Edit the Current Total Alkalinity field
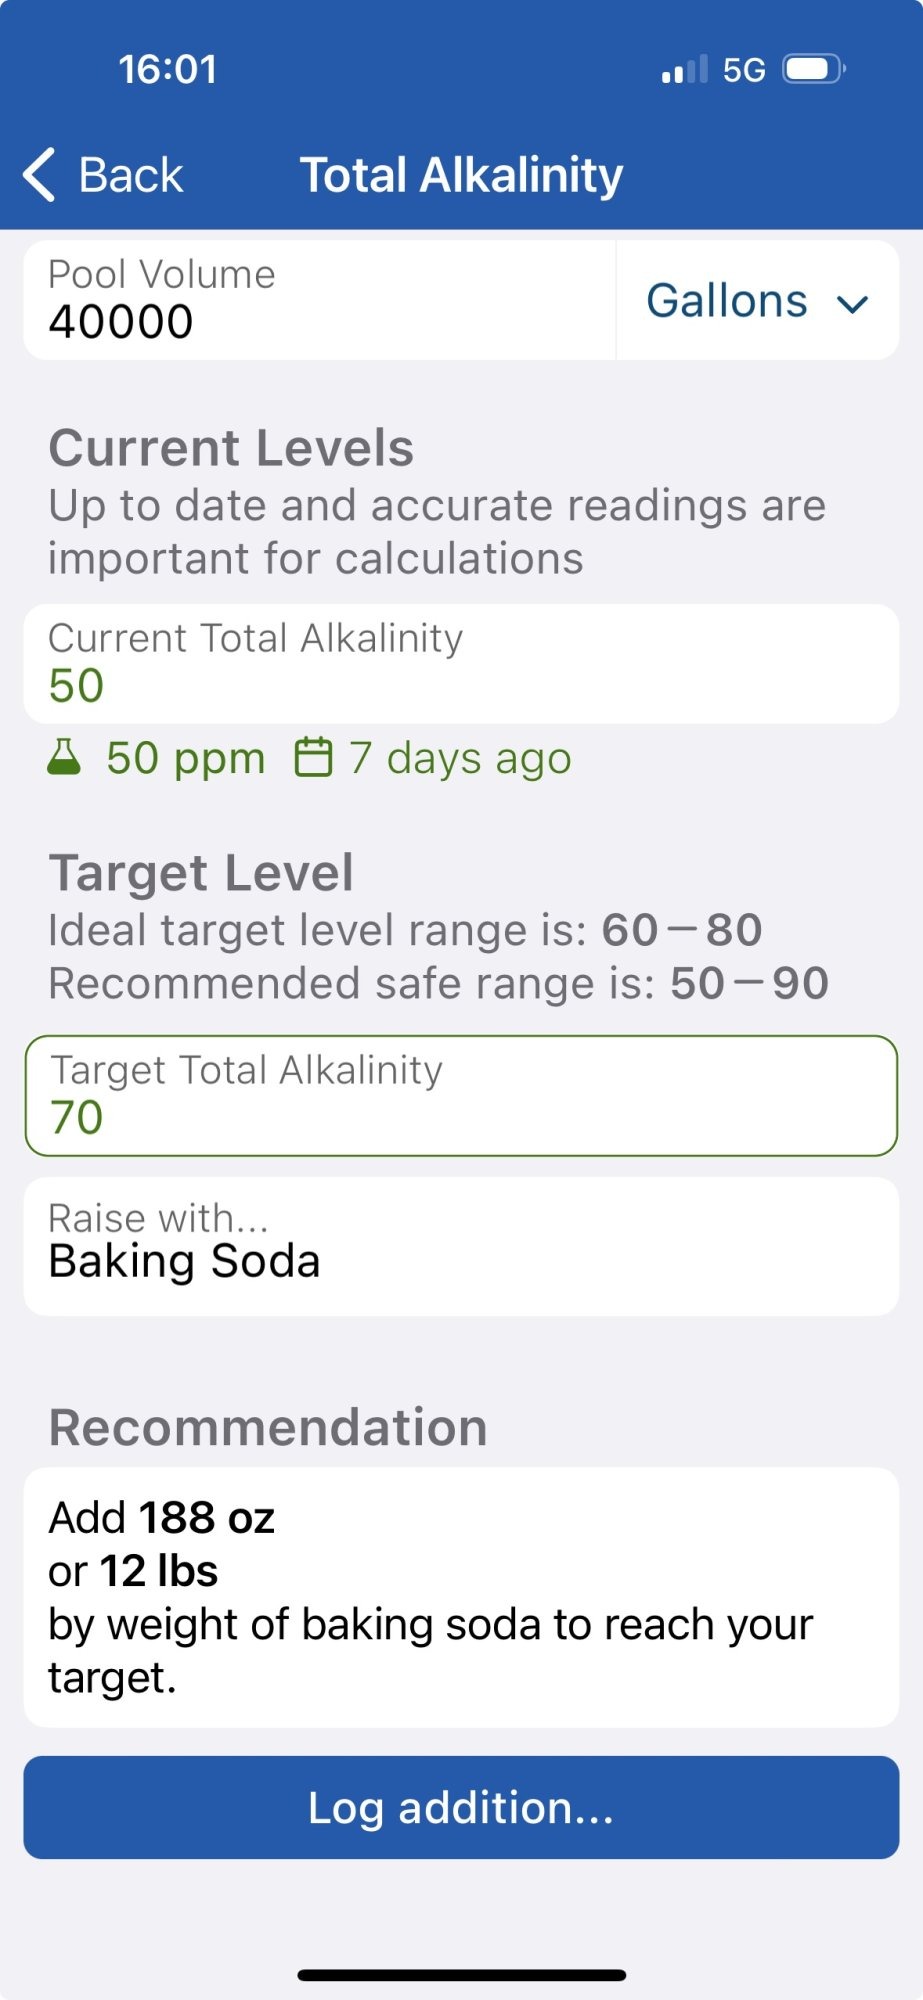Image resolution: width=923 pixels, height=2000 pixels. 461,664
